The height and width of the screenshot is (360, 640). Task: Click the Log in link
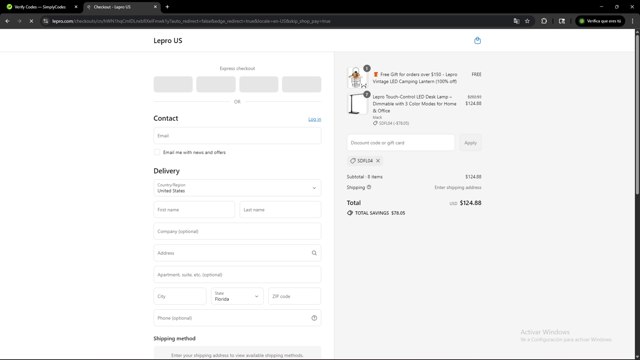(x=314, y=119)
